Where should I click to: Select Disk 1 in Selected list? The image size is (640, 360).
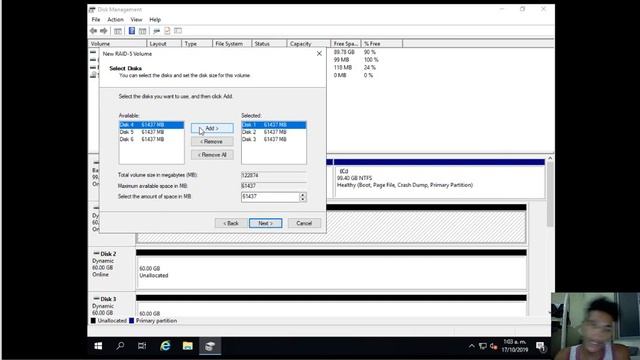pos(273,125)
